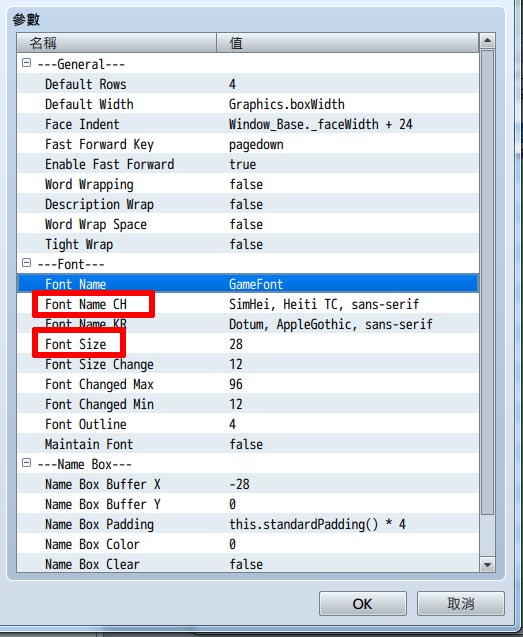The image size is (523, 637).
Task: Click the Window_Base._faceWidth + 24 value
Action: (x=321, y=124)
